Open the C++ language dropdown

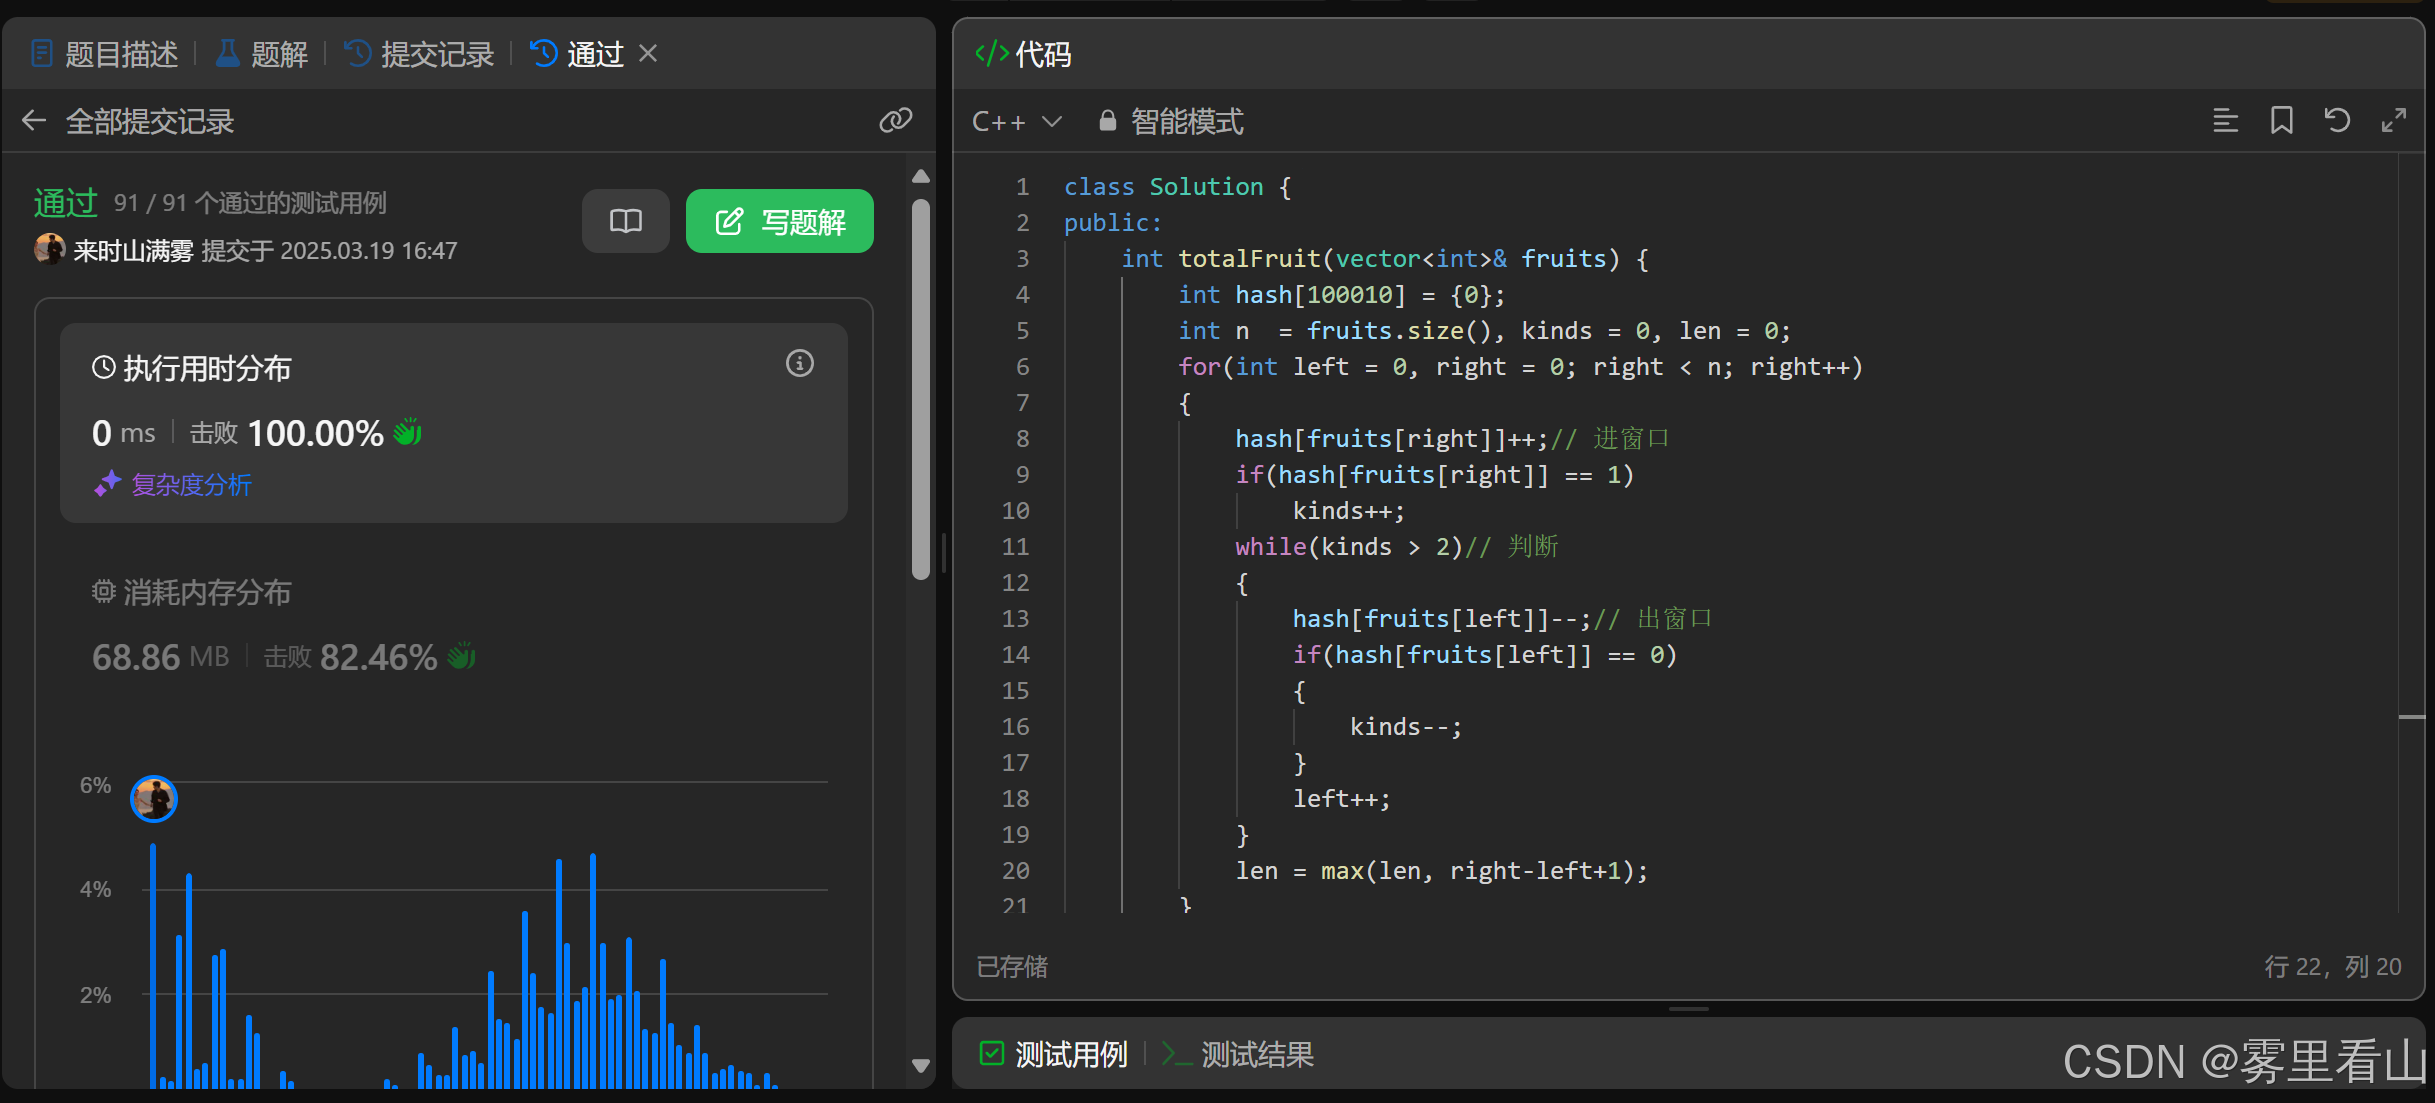coord(1016,121)
